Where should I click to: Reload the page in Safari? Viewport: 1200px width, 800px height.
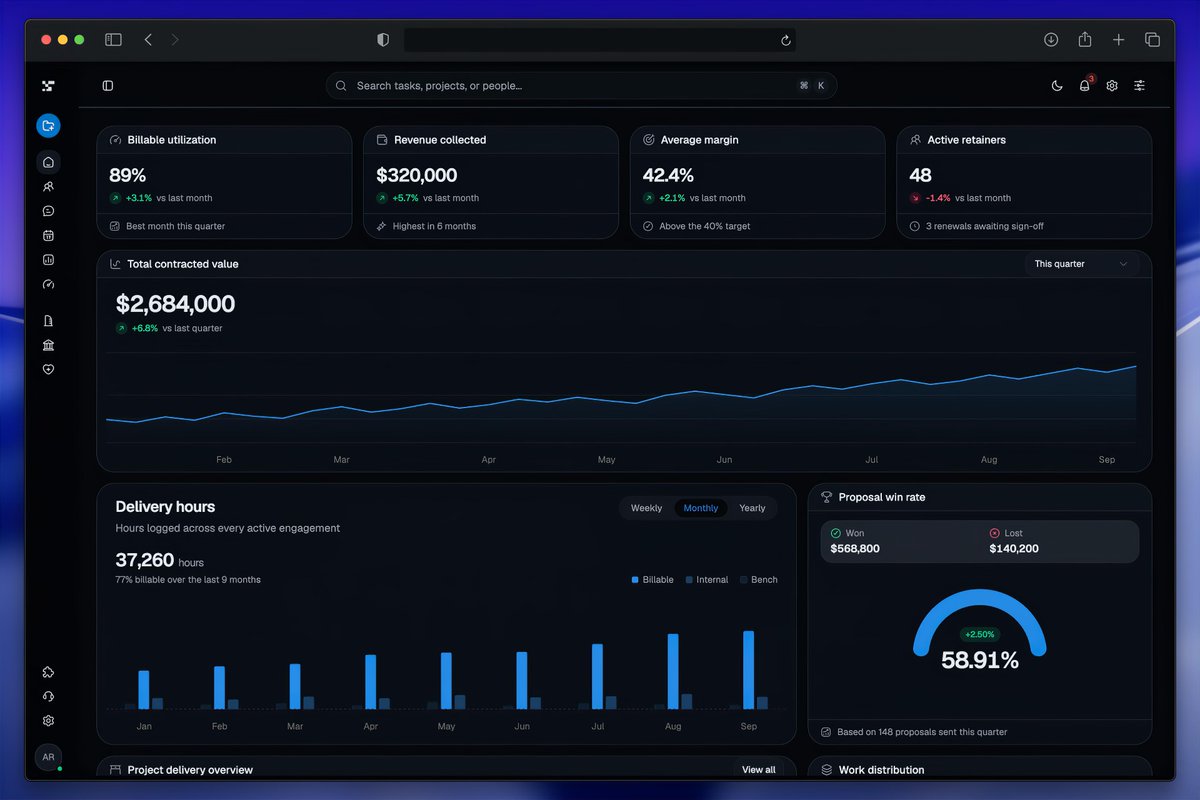coord(786,40)
